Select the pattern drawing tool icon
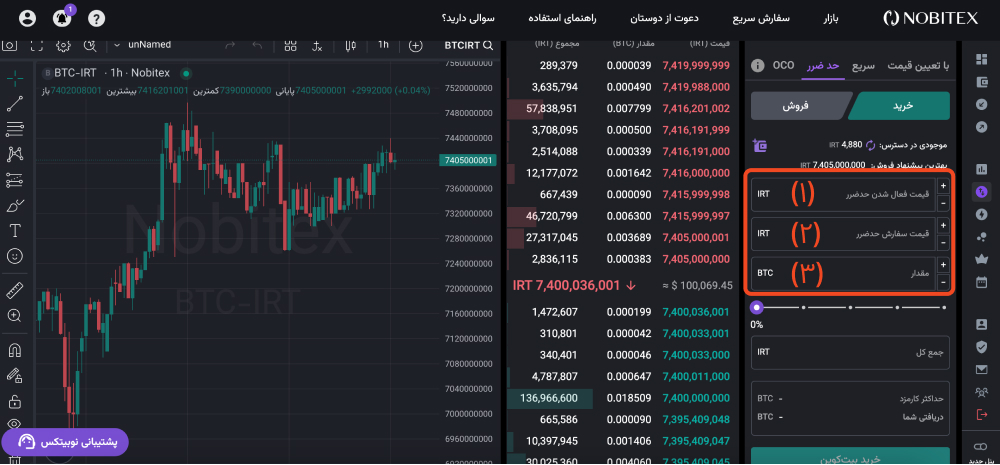This screenshot has width=1000, height=465. (x=15, y=154)
